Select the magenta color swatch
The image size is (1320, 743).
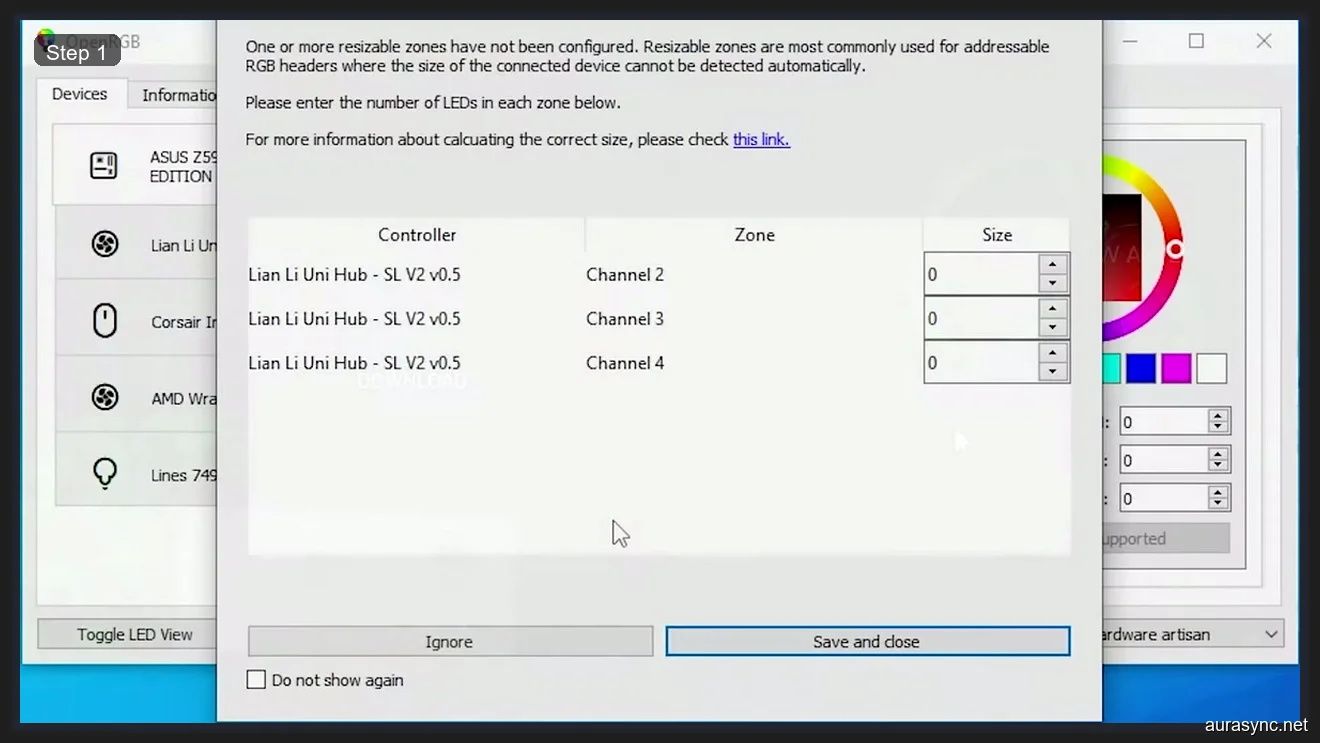coord(1176,368)
